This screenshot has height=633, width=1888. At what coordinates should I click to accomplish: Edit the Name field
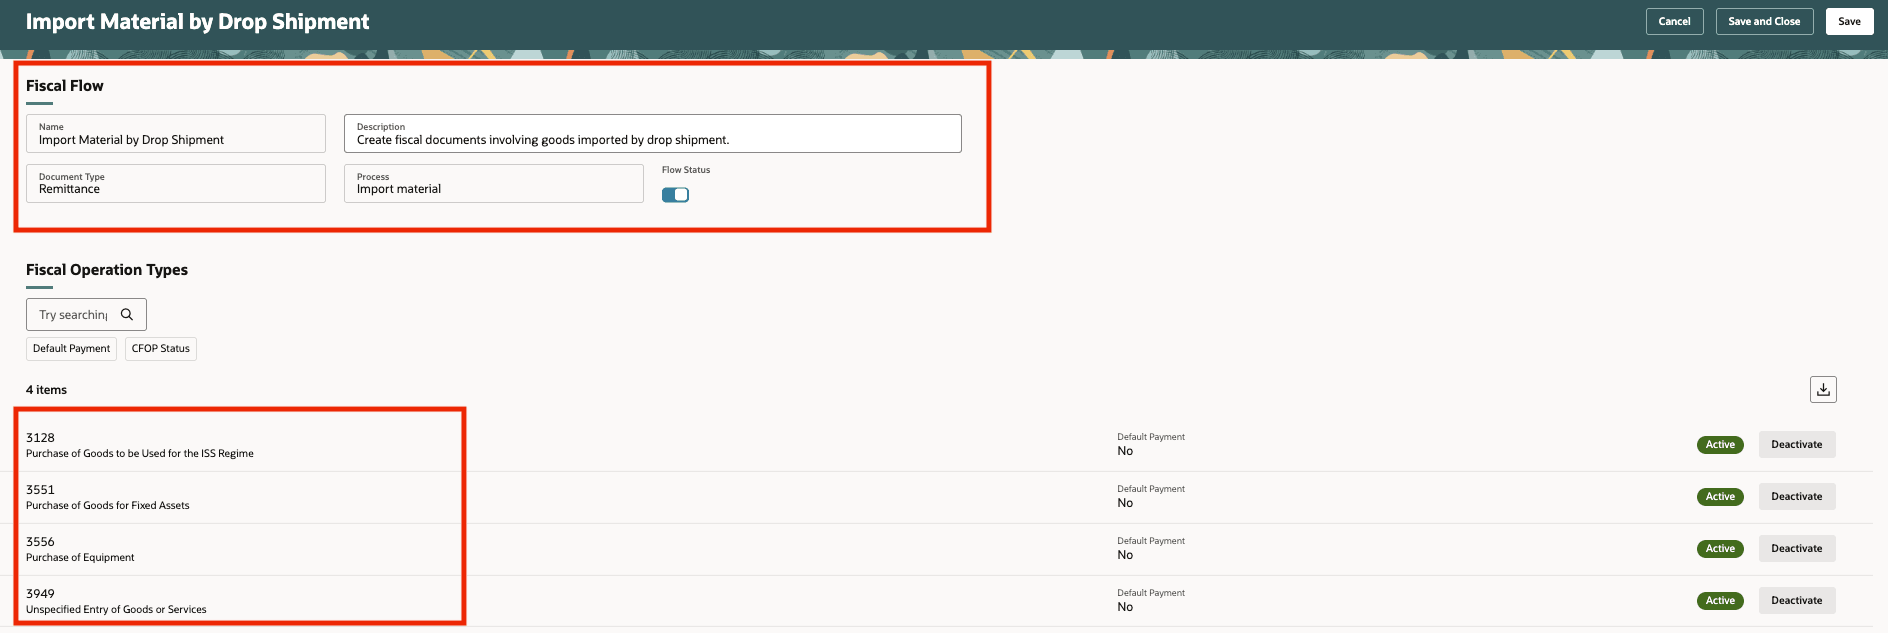tap(176, 134)
